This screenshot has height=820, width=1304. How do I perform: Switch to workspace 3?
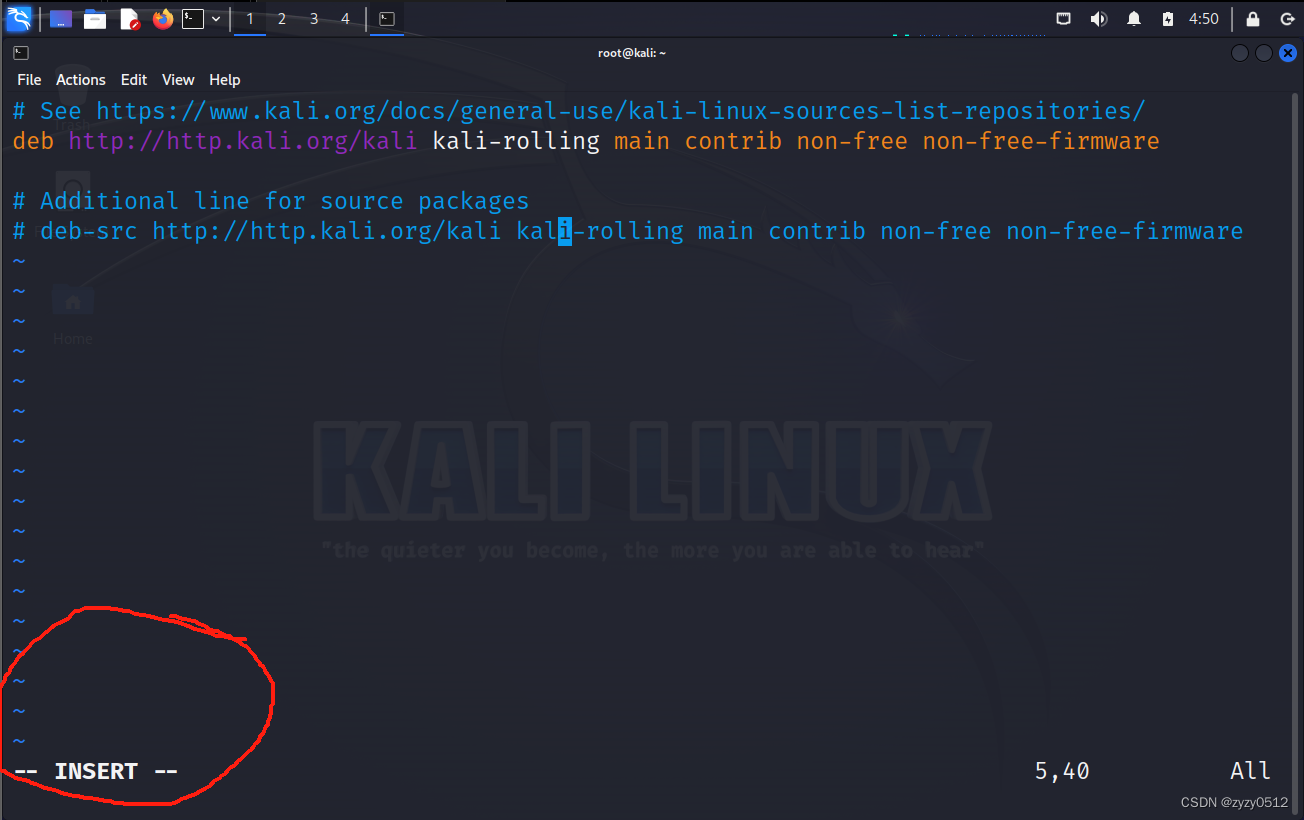(314, 19)
